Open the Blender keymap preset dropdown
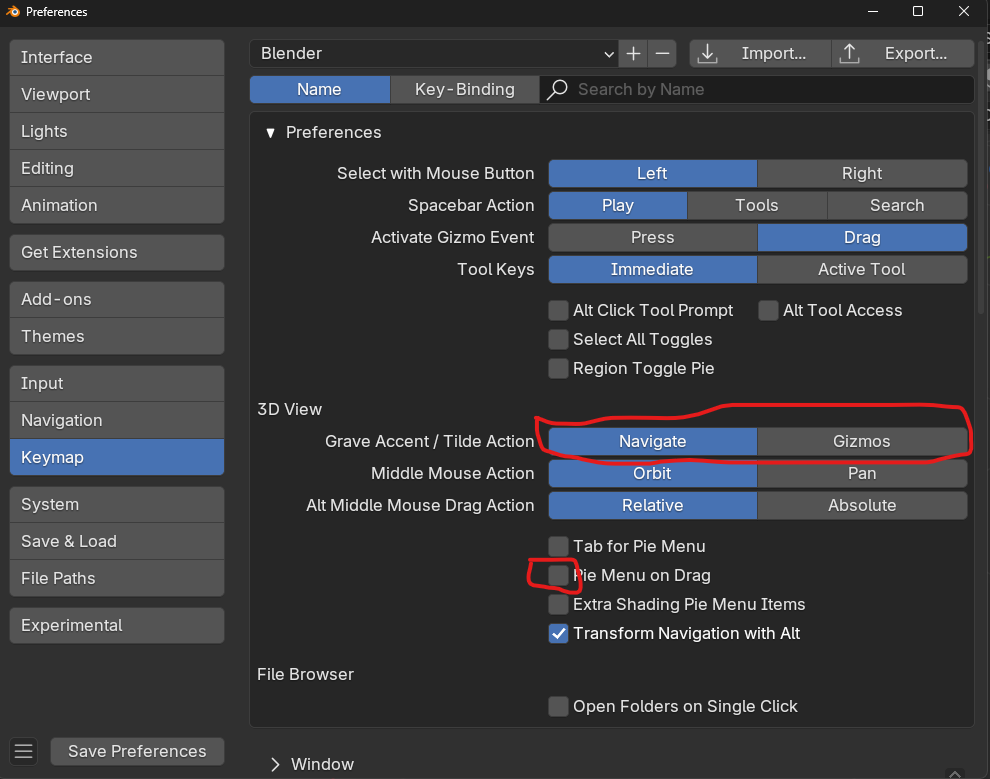990x779 pixels. click(x=436, y=54)
